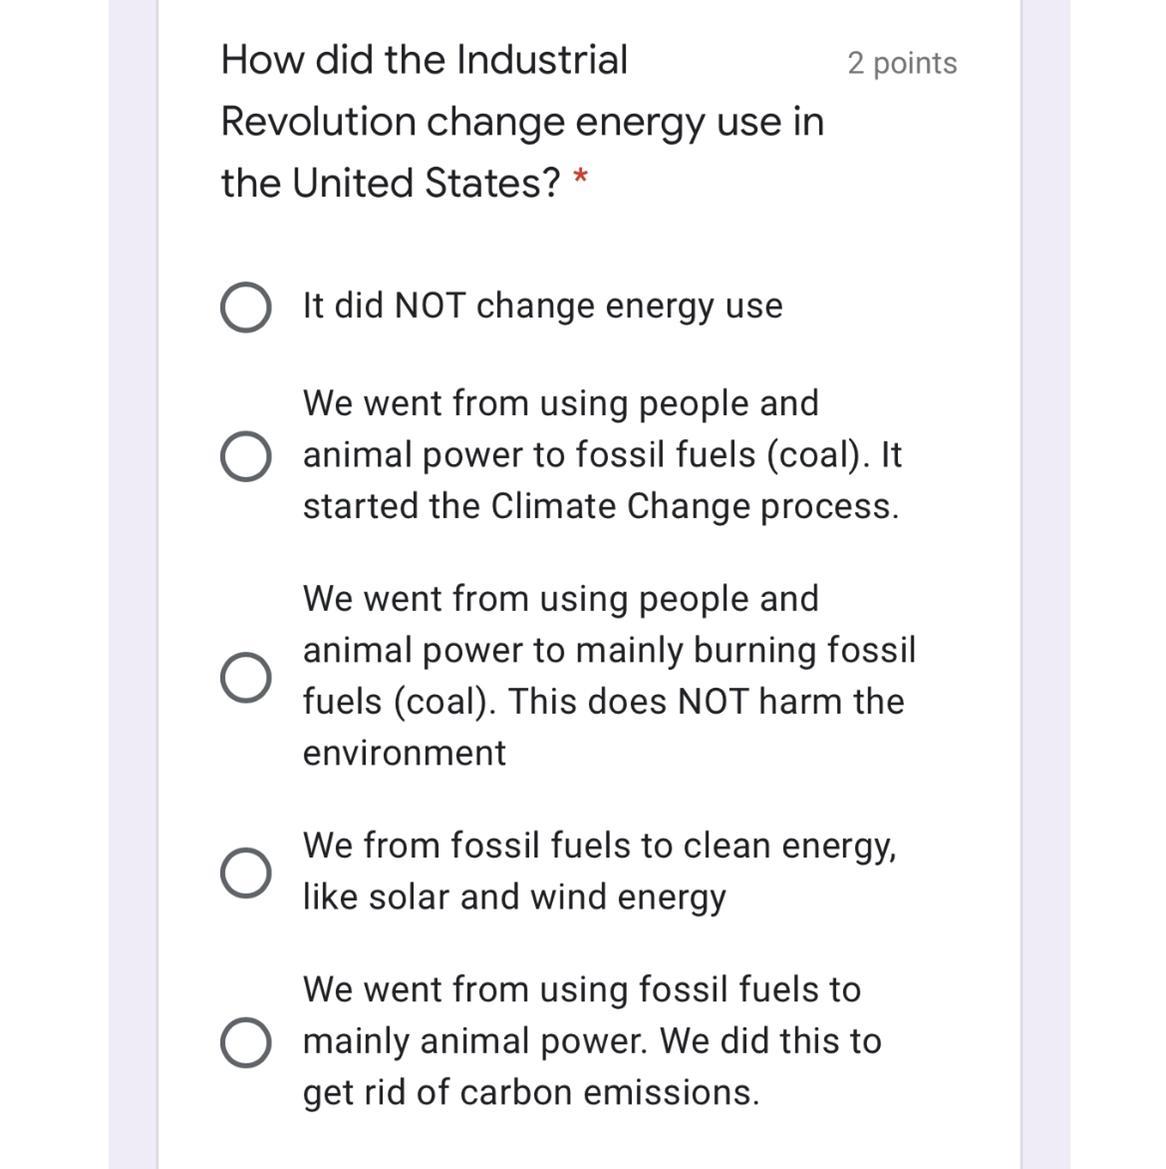
Task: Click the 'animal power to mainly burning fossil' text line
Action: 609,650
